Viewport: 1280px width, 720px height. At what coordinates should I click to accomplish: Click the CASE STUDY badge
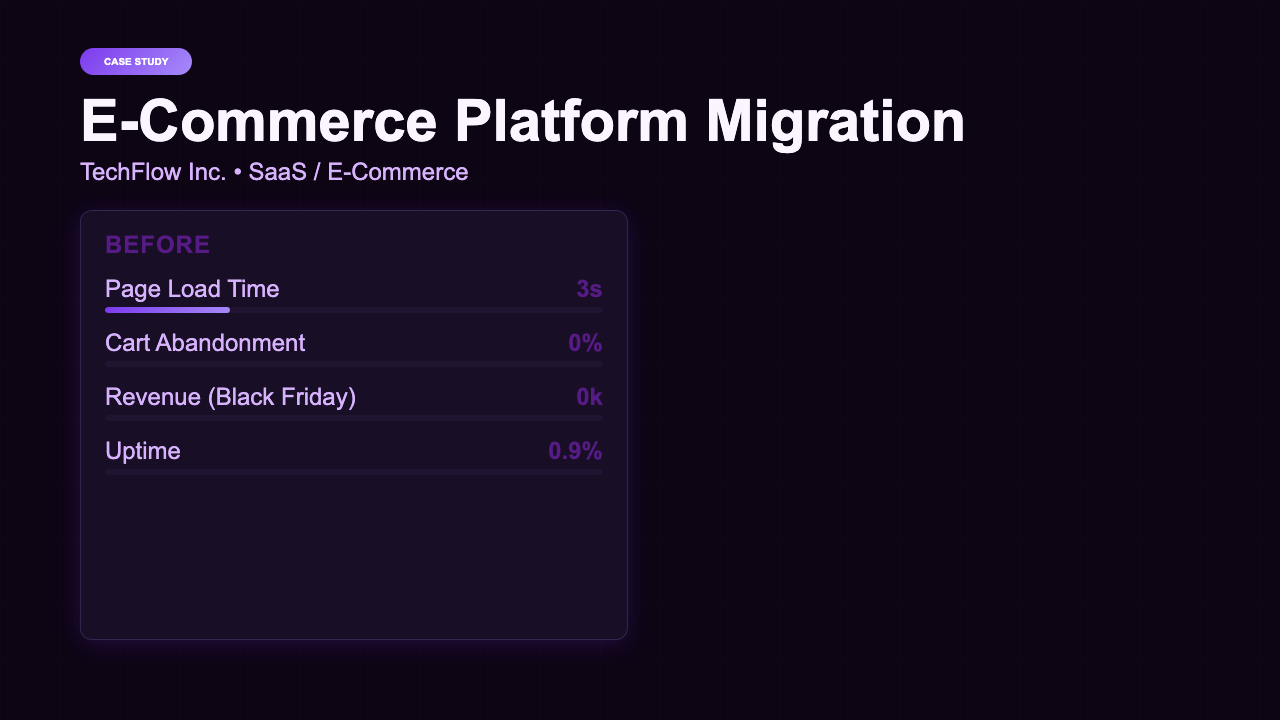click(x=136, y=61)
